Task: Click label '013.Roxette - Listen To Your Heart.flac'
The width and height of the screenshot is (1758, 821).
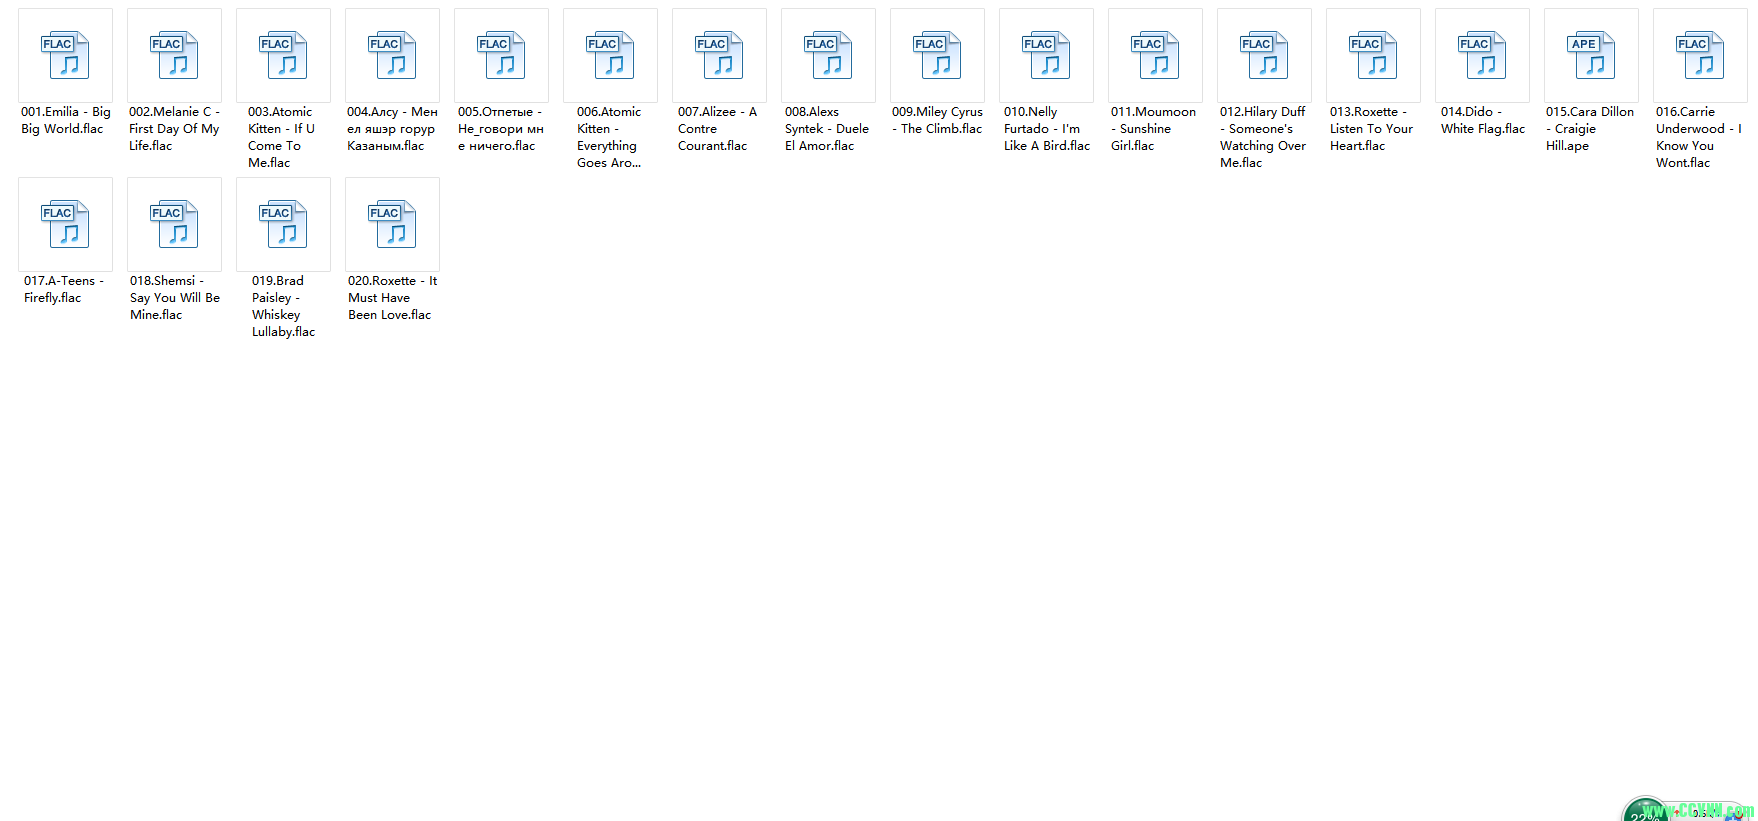Action: [1371, 129]
